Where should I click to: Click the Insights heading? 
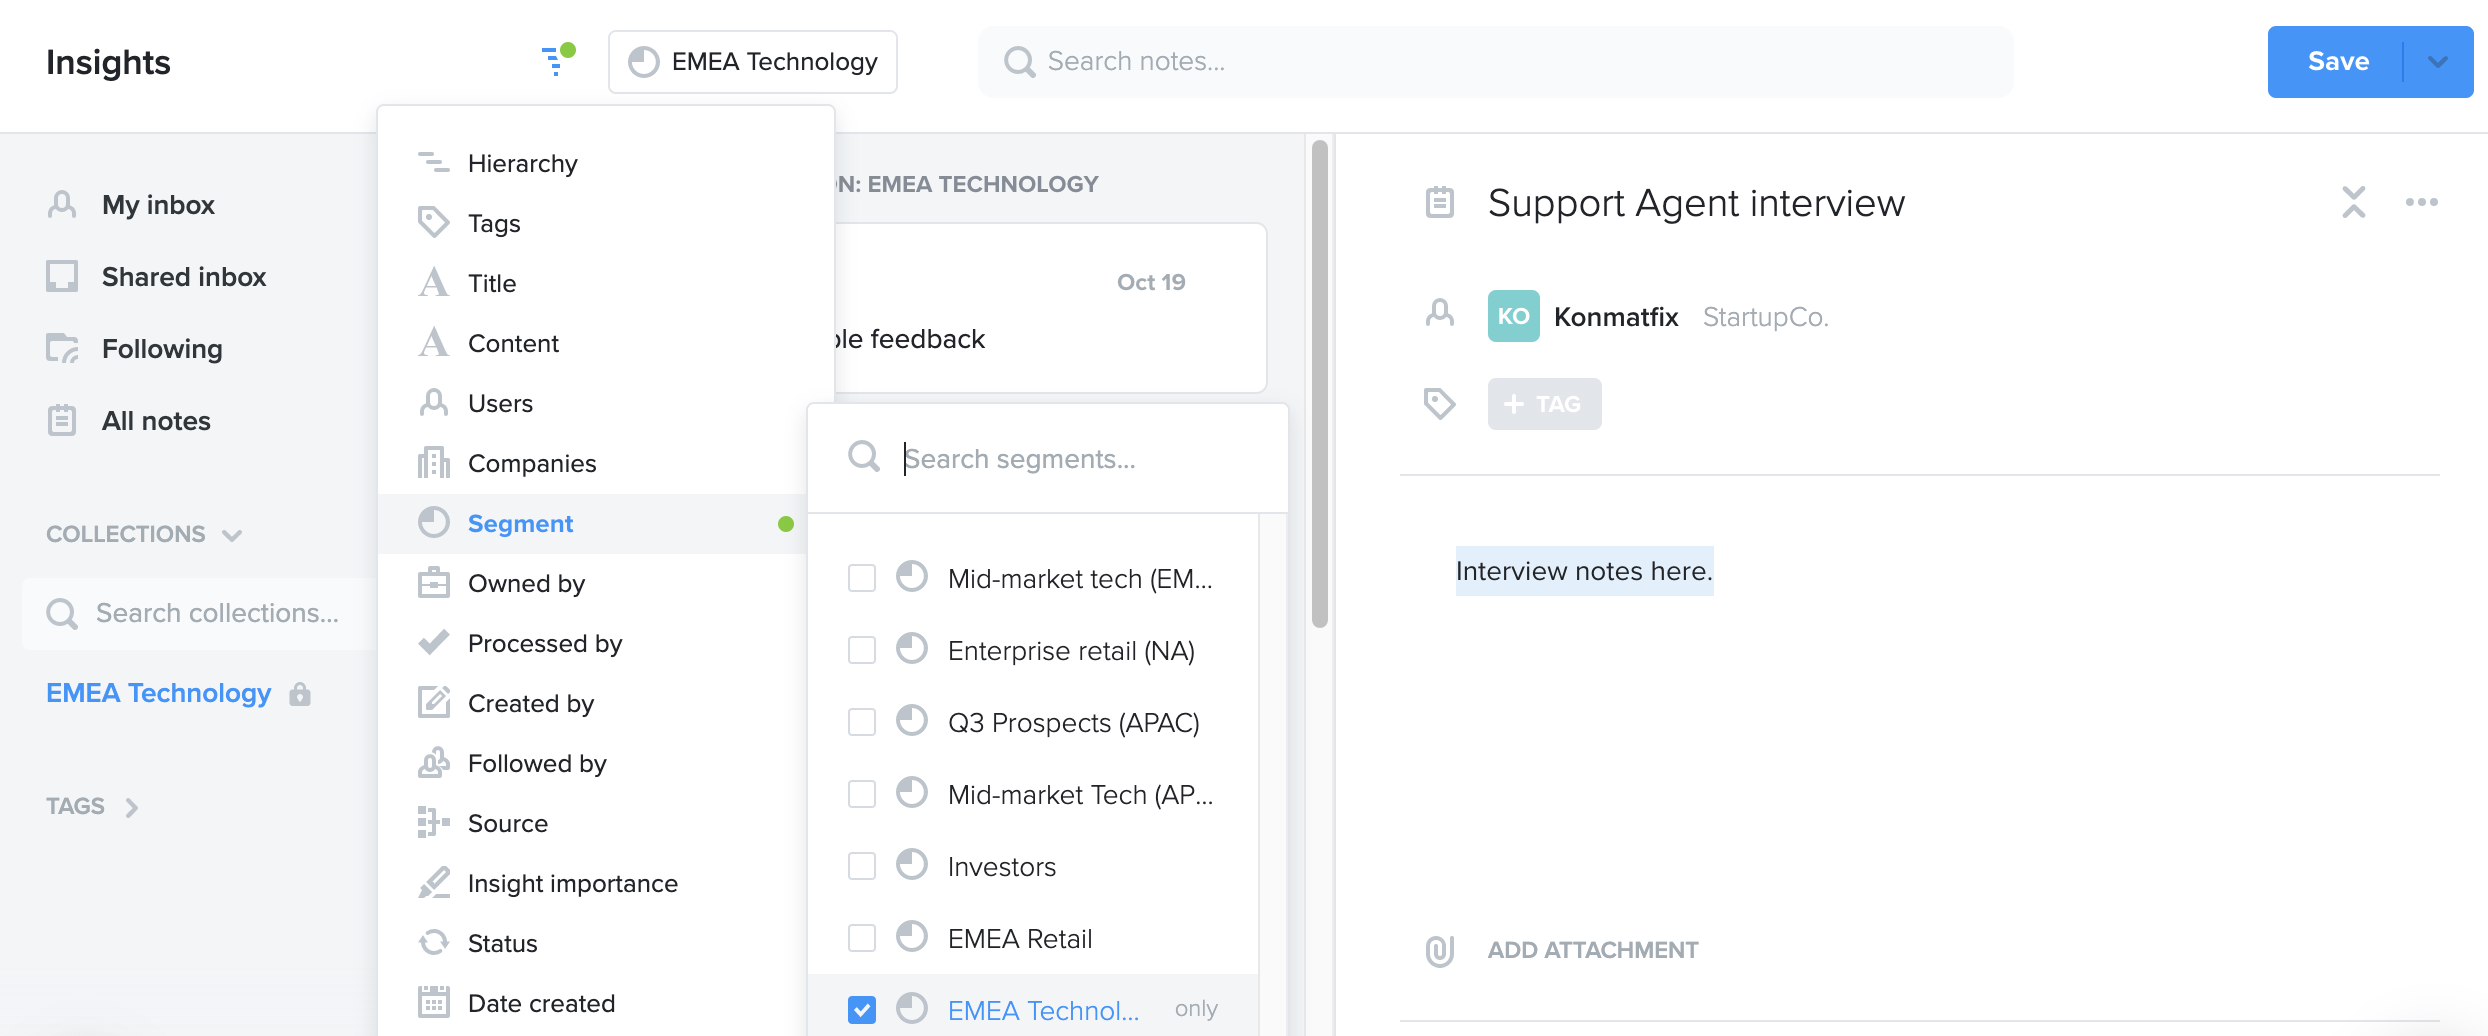tap(109, 63)
